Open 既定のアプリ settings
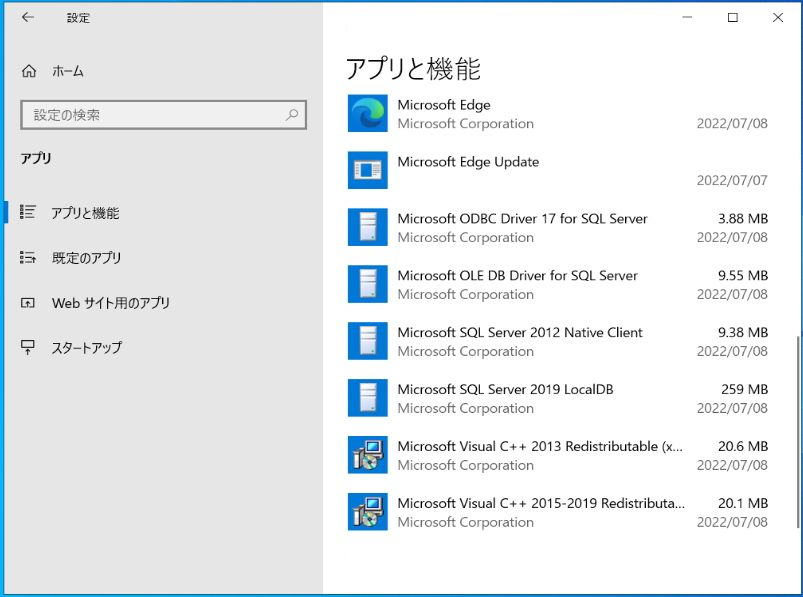 point(87,258)
